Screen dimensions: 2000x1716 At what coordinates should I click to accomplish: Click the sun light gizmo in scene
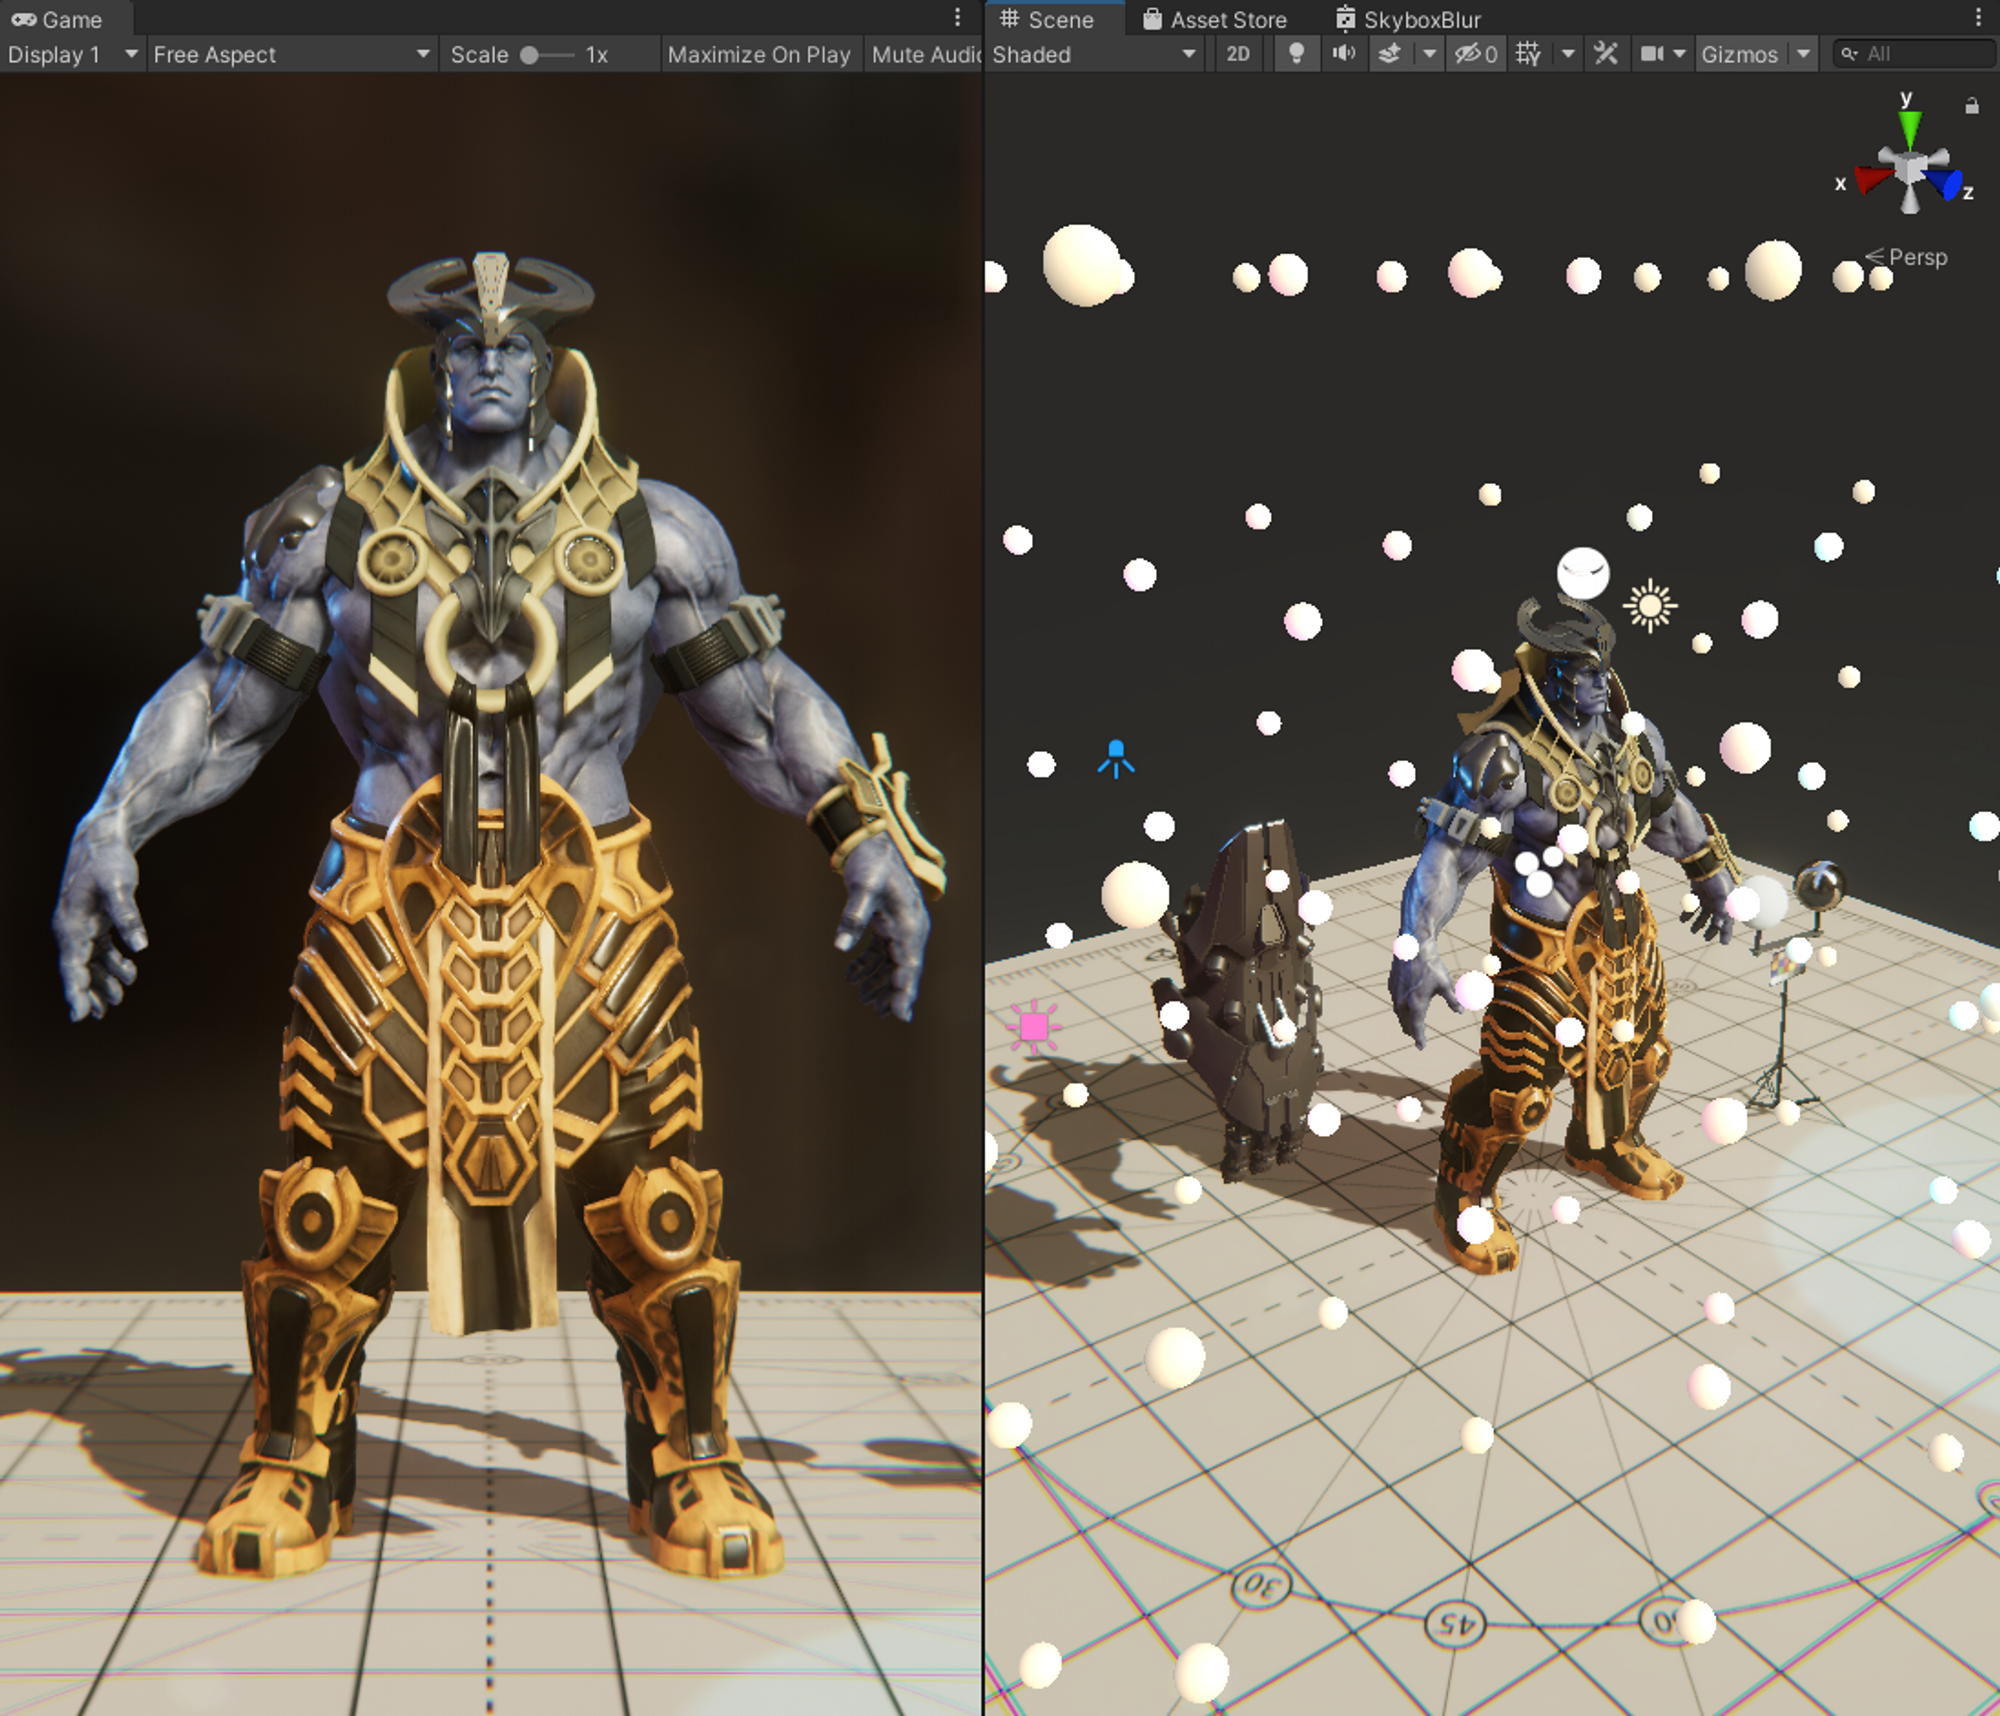click(x=1650, y=606)
